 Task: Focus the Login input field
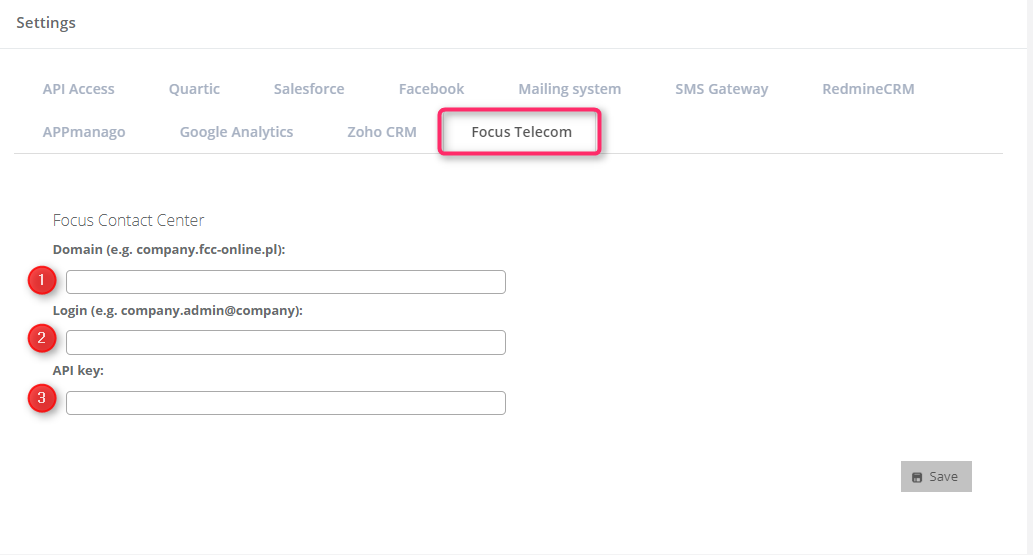[x=286, y=343]
